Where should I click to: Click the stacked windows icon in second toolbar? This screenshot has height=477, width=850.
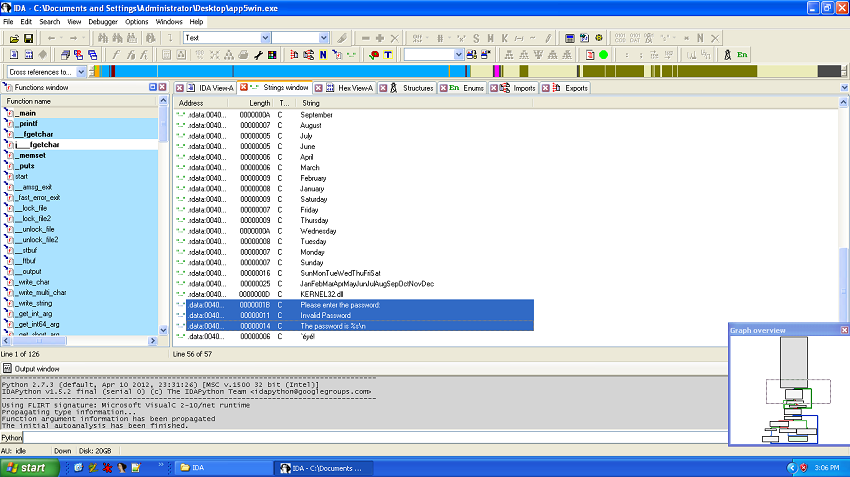click(x=65, y=55)
